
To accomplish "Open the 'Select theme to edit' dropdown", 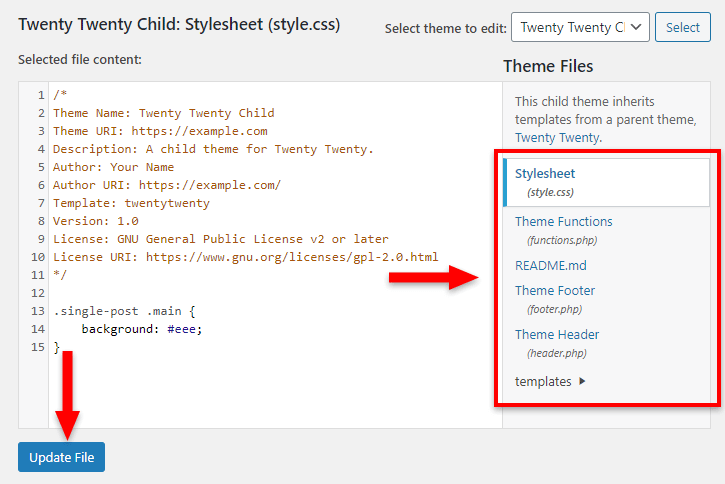I will click(x=580, y=27).
